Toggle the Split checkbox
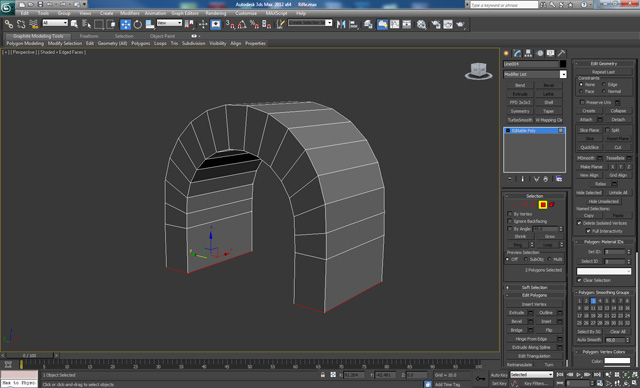The image size is (640, 388). tap(607, 130)
